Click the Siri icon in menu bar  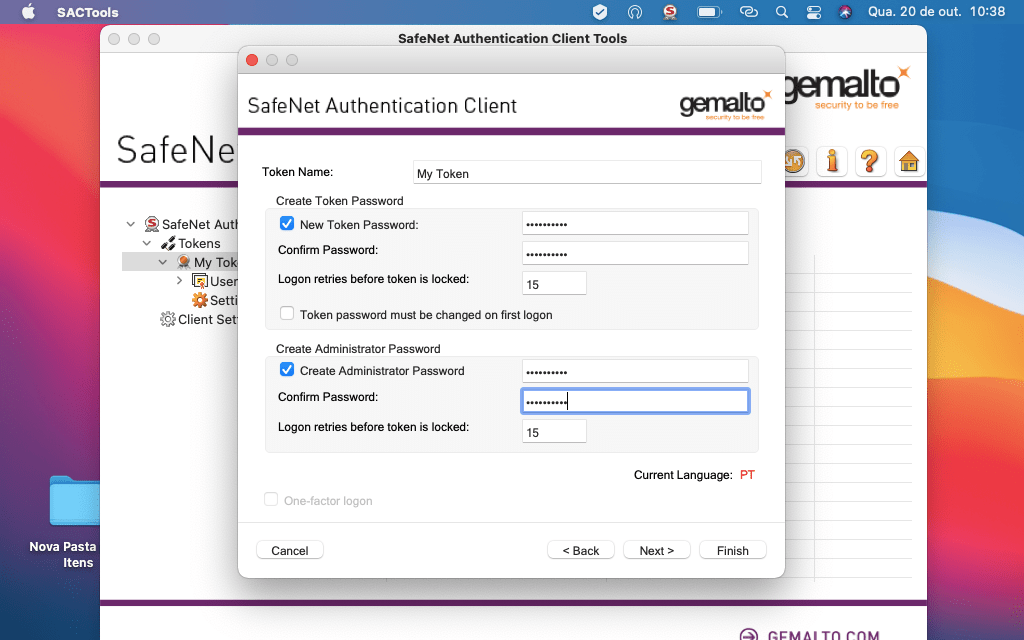(x=845, y=12)
